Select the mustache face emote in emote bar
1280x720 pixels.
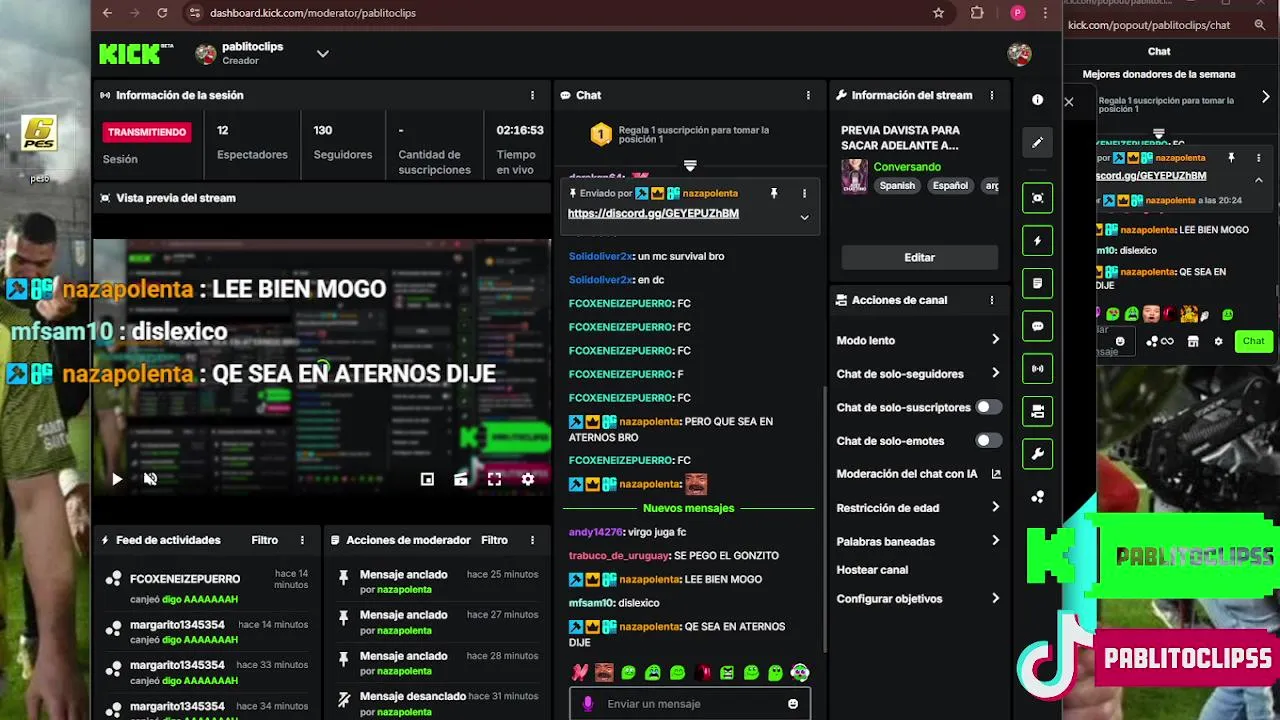(603, 673)
